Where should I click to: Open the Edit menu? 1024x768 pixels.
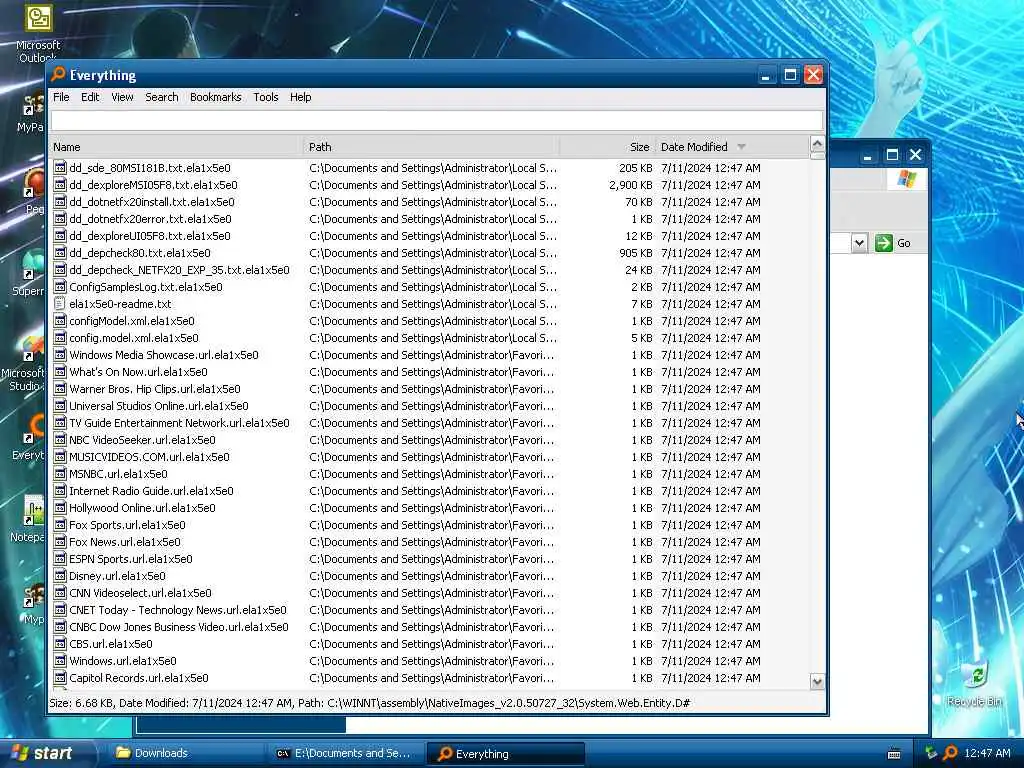click(90, 97)
